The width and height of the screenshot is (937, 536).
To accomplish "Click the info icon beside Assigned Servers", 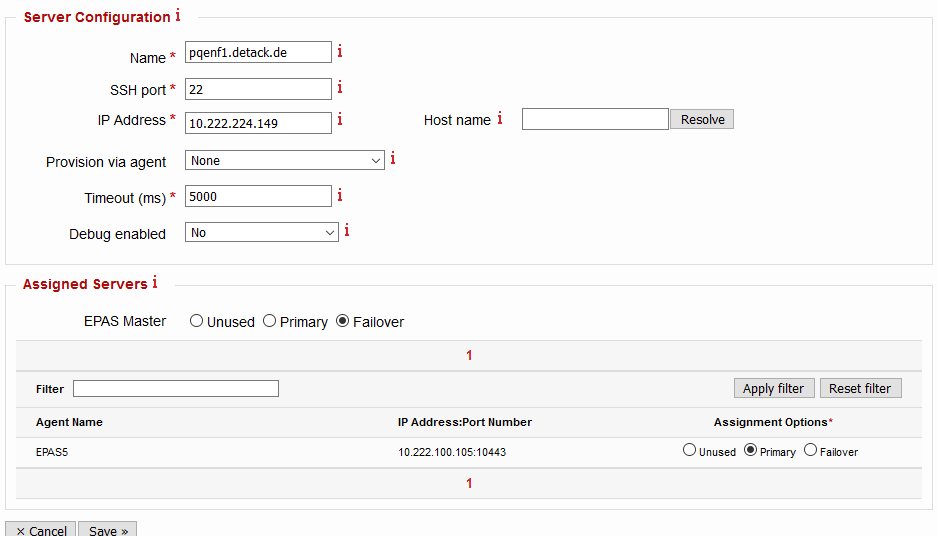I will point(155,283).
